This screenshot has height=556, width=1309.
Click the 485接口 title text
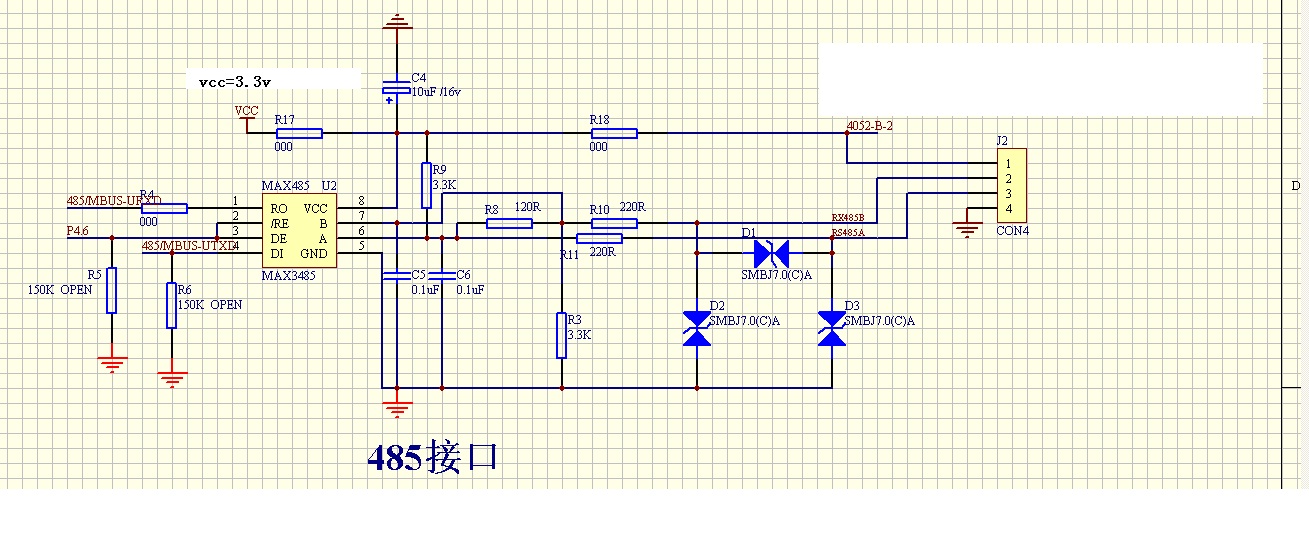[x=432, y=457]
